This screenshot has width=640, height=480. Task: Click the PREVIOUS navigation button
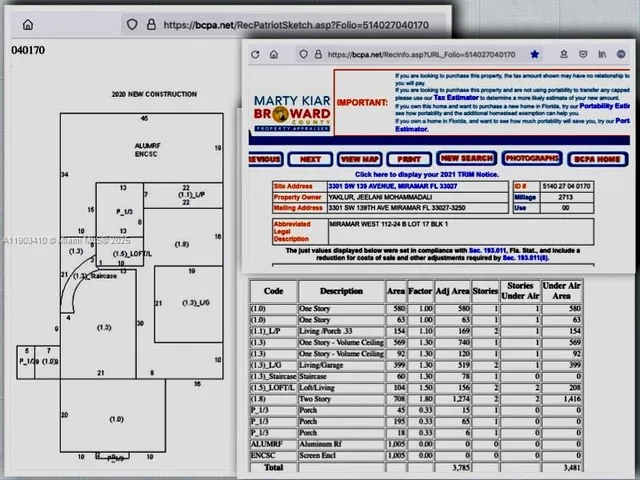264,159
